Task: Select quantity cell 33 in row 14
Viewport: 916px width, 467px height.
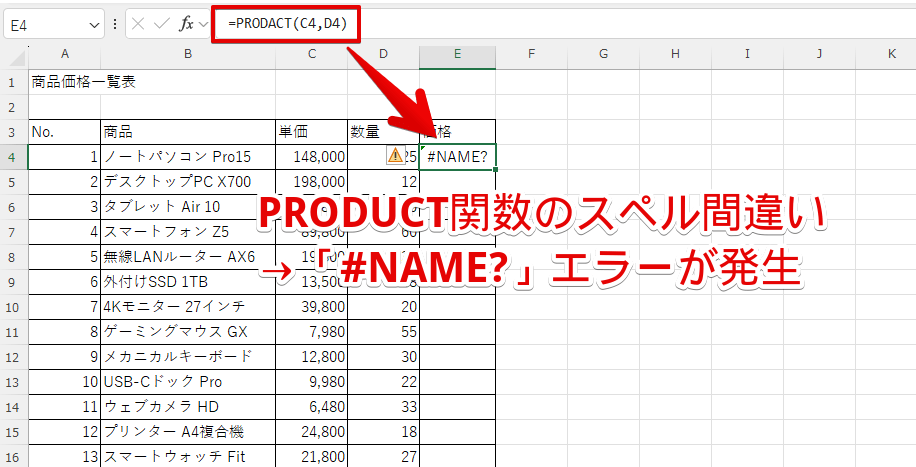Action: (383, 407)
